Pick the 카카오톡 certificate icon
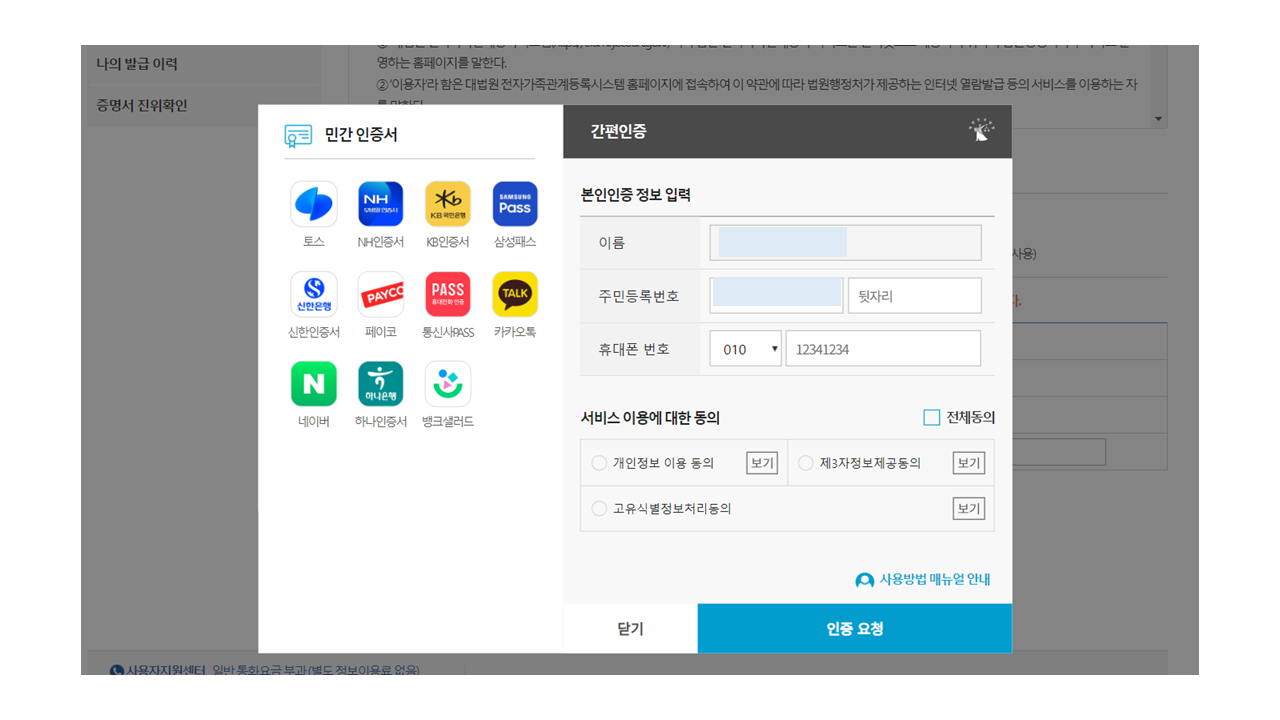Viewport: 1280px width, 720px height. pos(514,293)
